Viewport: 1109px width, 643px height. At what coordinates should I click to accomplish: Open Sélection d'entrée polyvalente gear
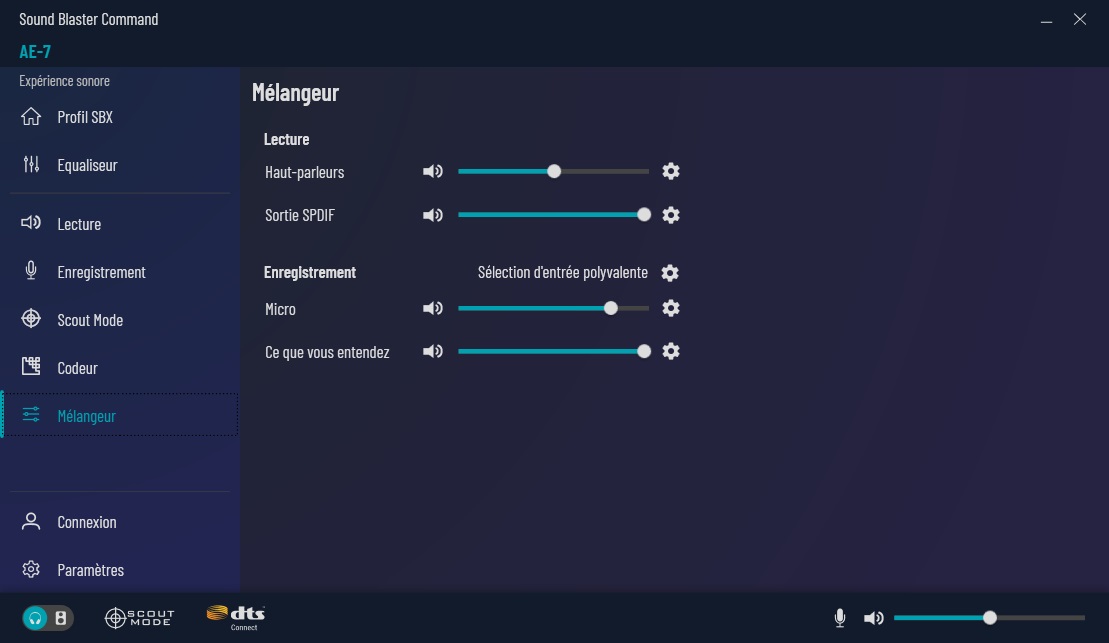click(x=670, y=273)
